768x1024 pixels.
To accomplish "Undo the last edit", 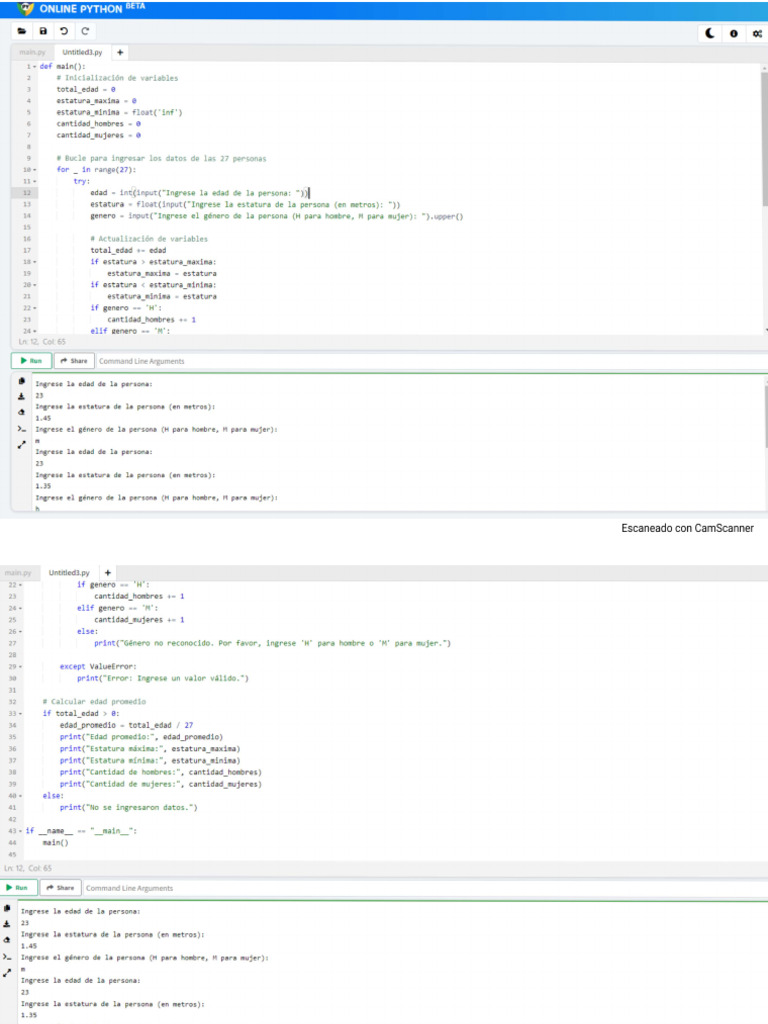I will click(64, 31).
